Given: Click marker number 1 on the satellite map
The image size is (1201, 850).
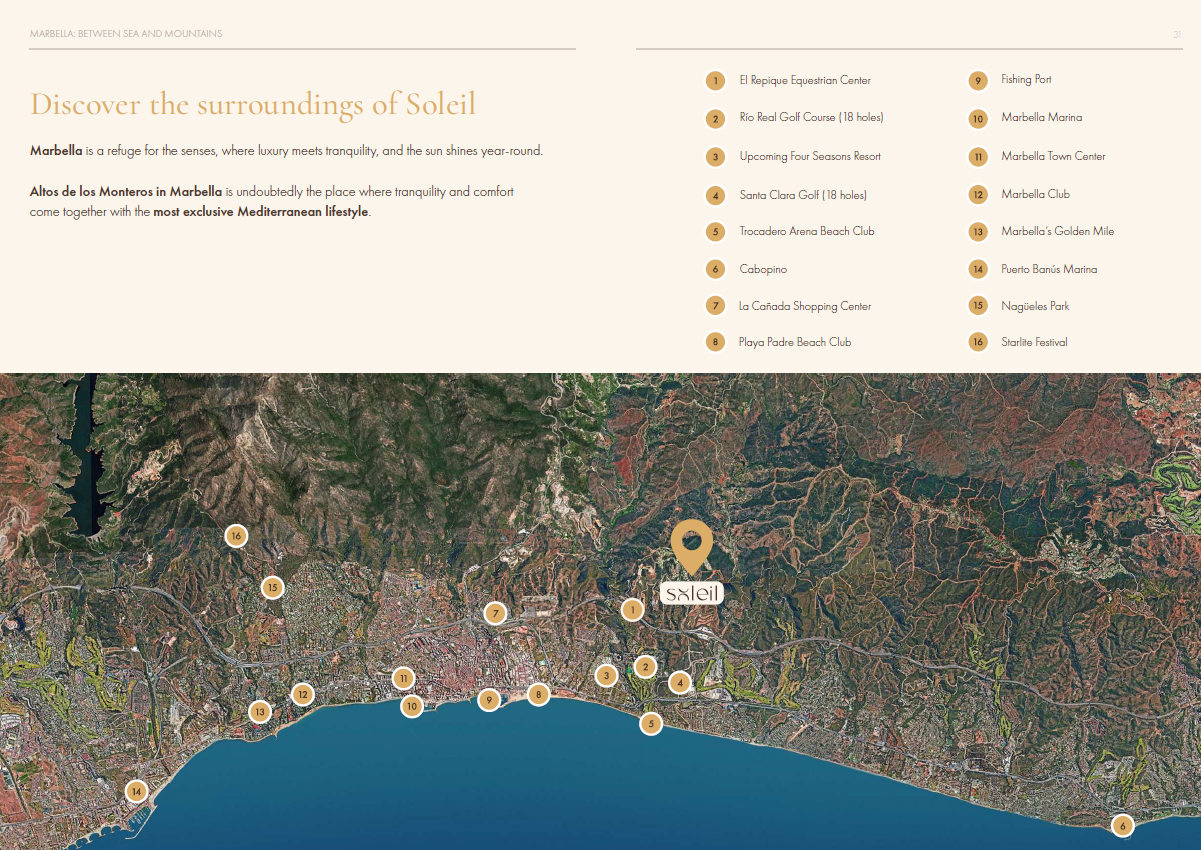Looking at the screenshot, I should (632, 609).
